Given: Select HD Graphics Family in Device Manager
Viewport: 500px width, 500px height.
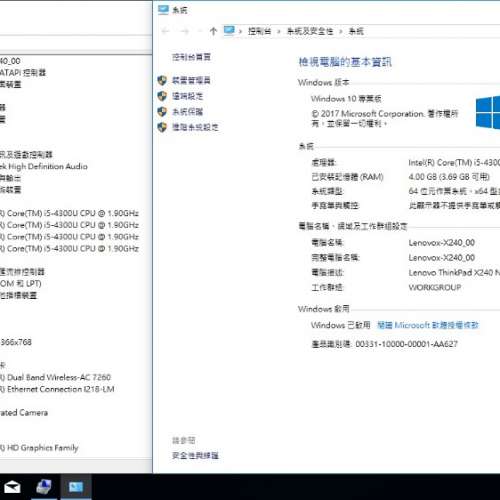Looking at the screenshot, I should pyautogui.click(x=39, y=448).
